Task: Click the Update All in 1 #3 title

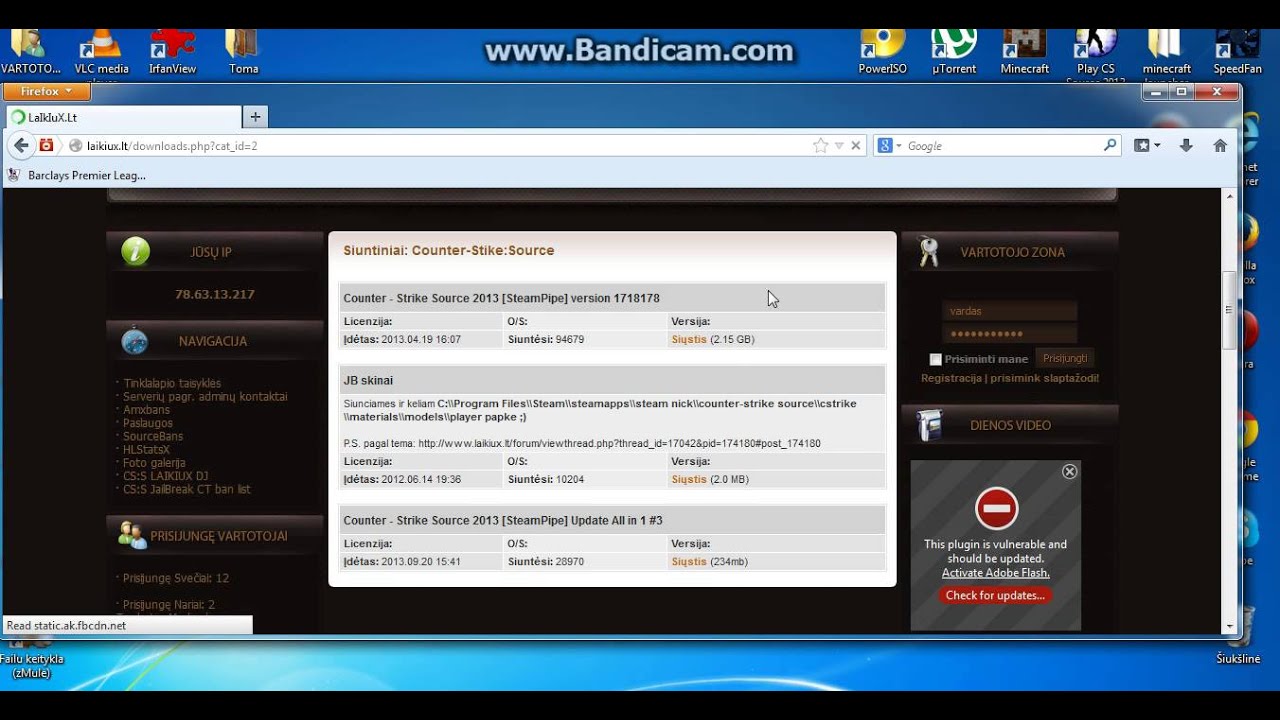Action: 503,520
